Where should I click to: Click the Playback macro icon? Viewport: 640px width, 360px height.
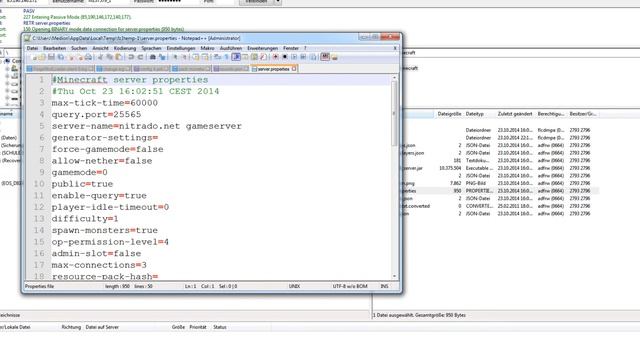[293, 57]
